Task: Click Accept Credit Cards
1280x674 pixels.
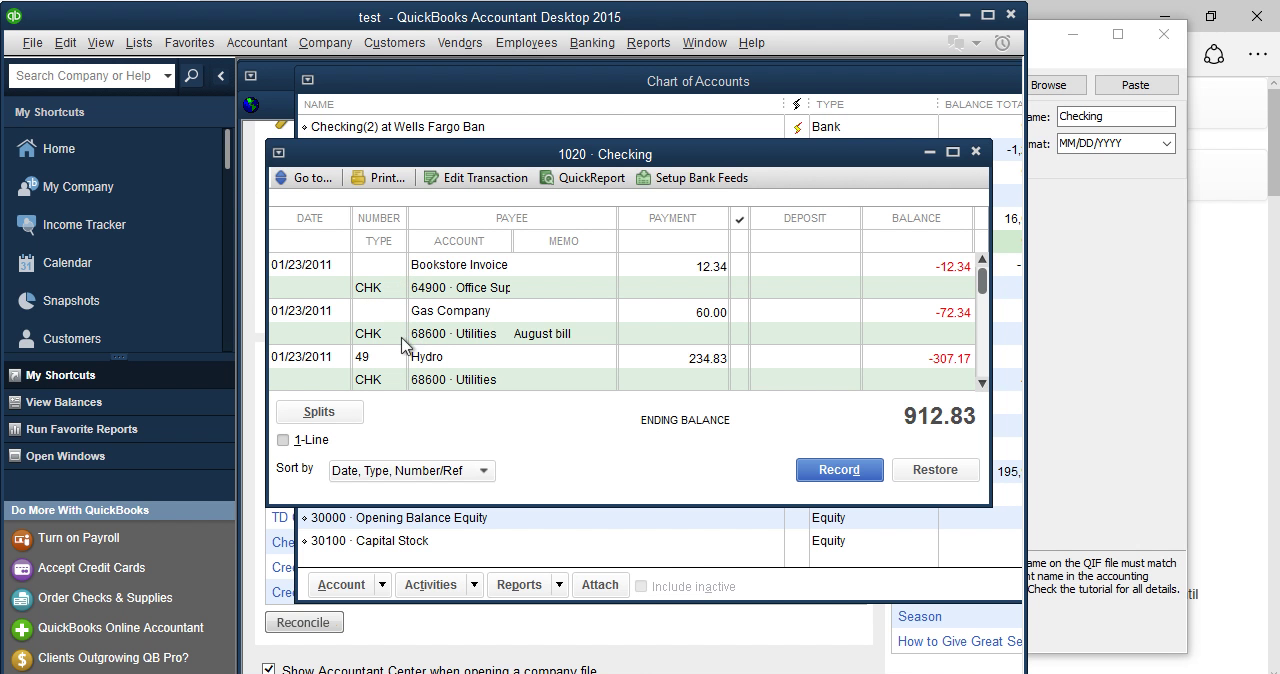Action: 91,568
